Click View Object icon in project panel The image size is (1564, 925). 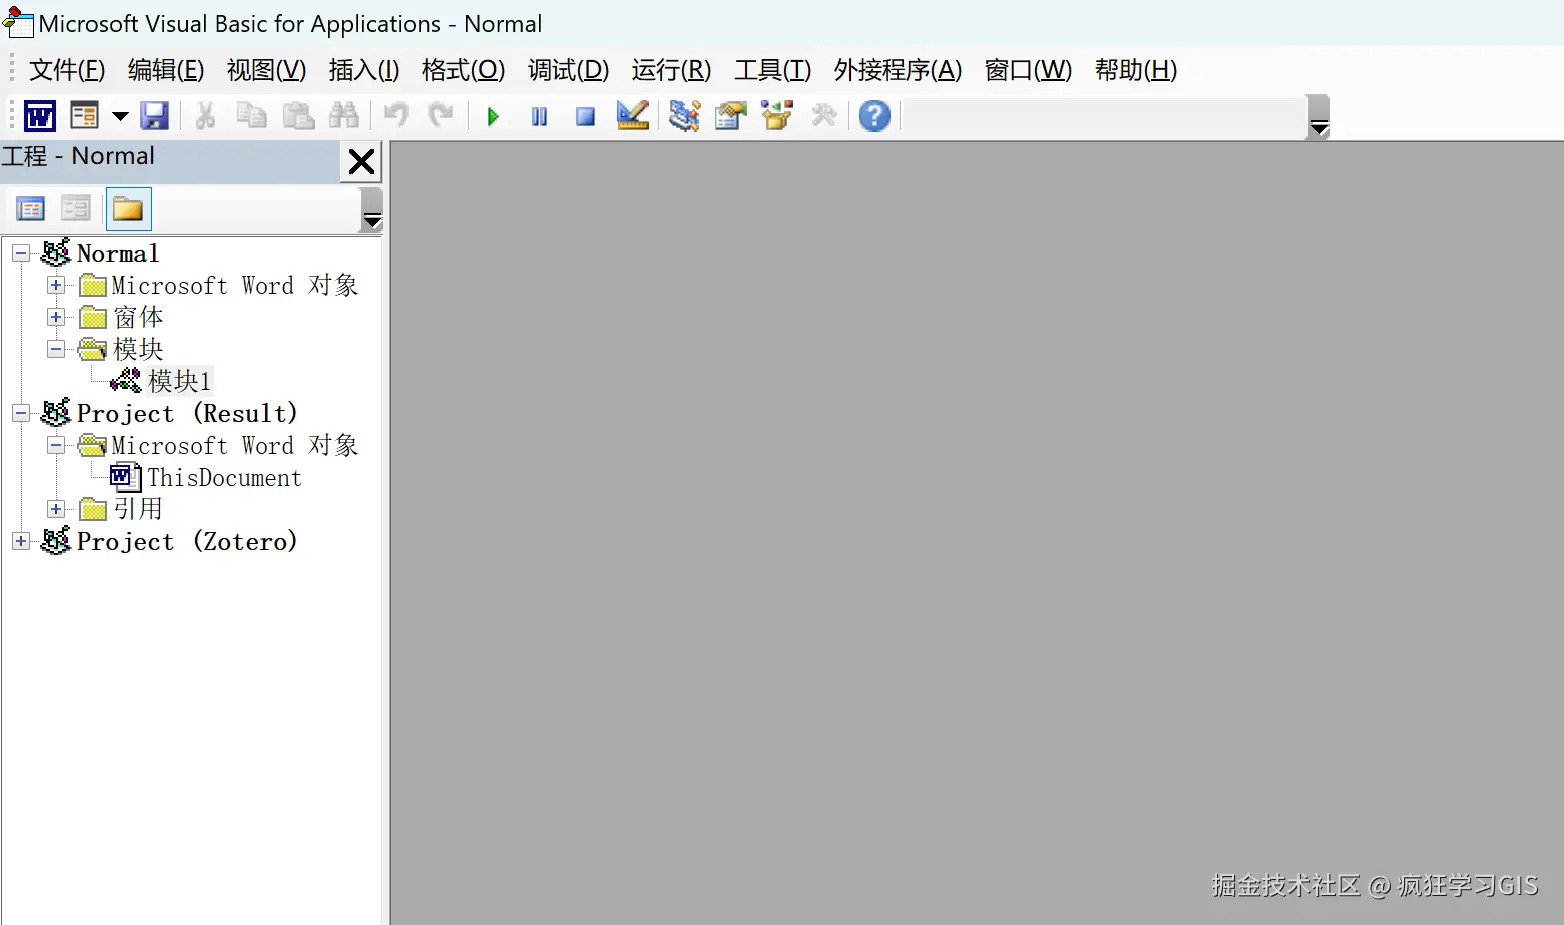[76, 209]
